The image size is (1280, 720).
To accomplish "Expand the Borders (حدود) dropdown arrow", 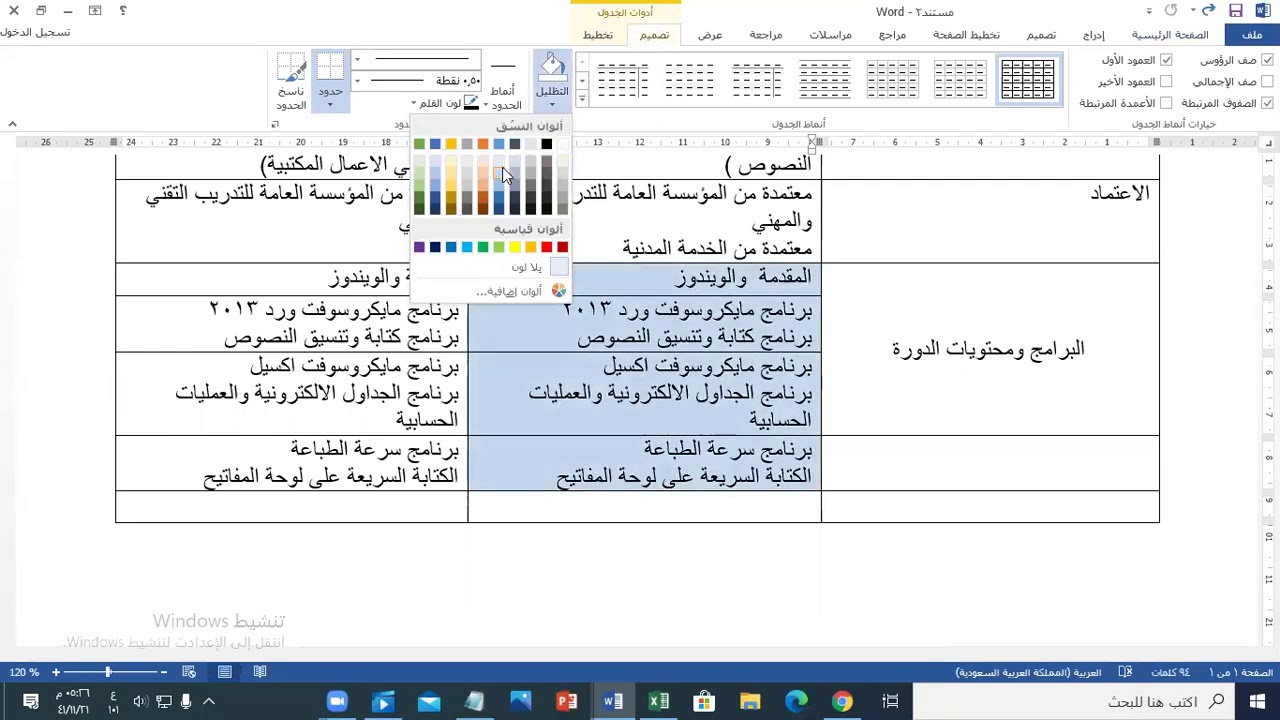I will [x=330, y=104].
